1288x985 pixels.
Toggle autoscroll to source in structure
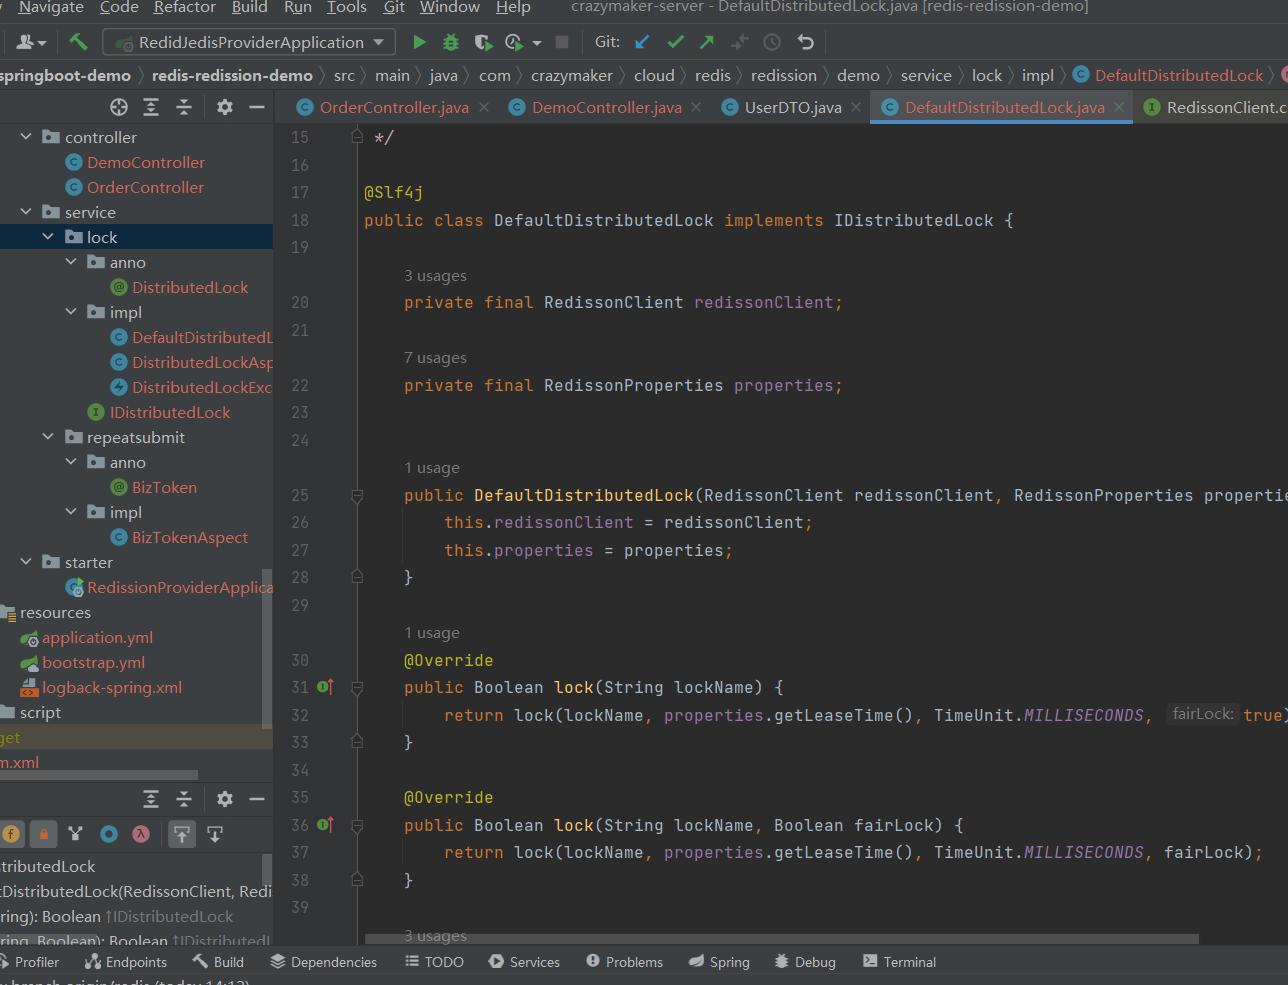(182, 834)
